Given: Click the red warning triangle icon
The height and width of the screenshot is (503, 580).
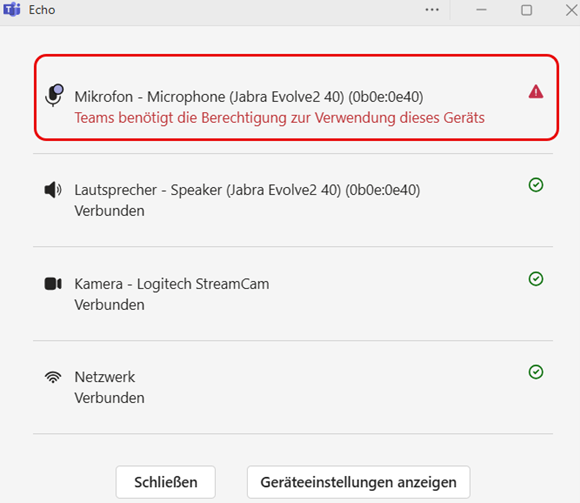Looking at the screenshot, I should (x=536, y=91).
